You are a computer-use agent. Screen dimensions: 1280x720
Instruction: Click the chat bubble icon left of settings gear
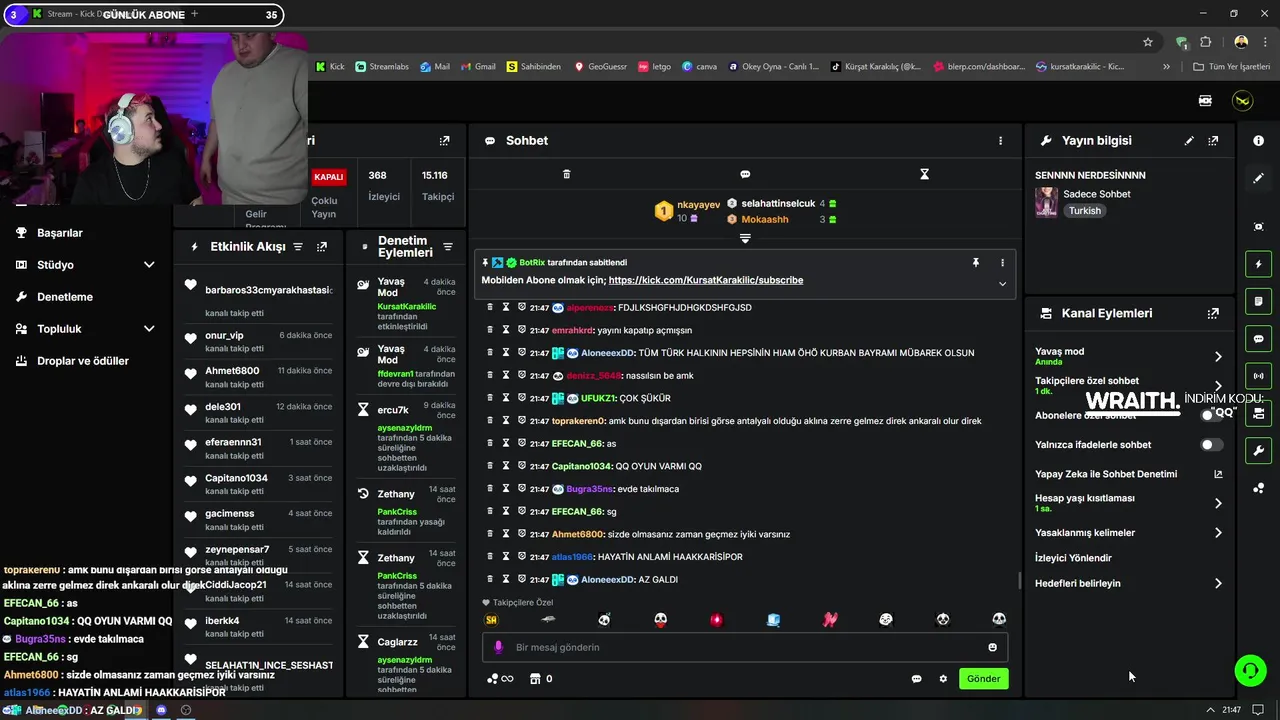pos(916,679)
